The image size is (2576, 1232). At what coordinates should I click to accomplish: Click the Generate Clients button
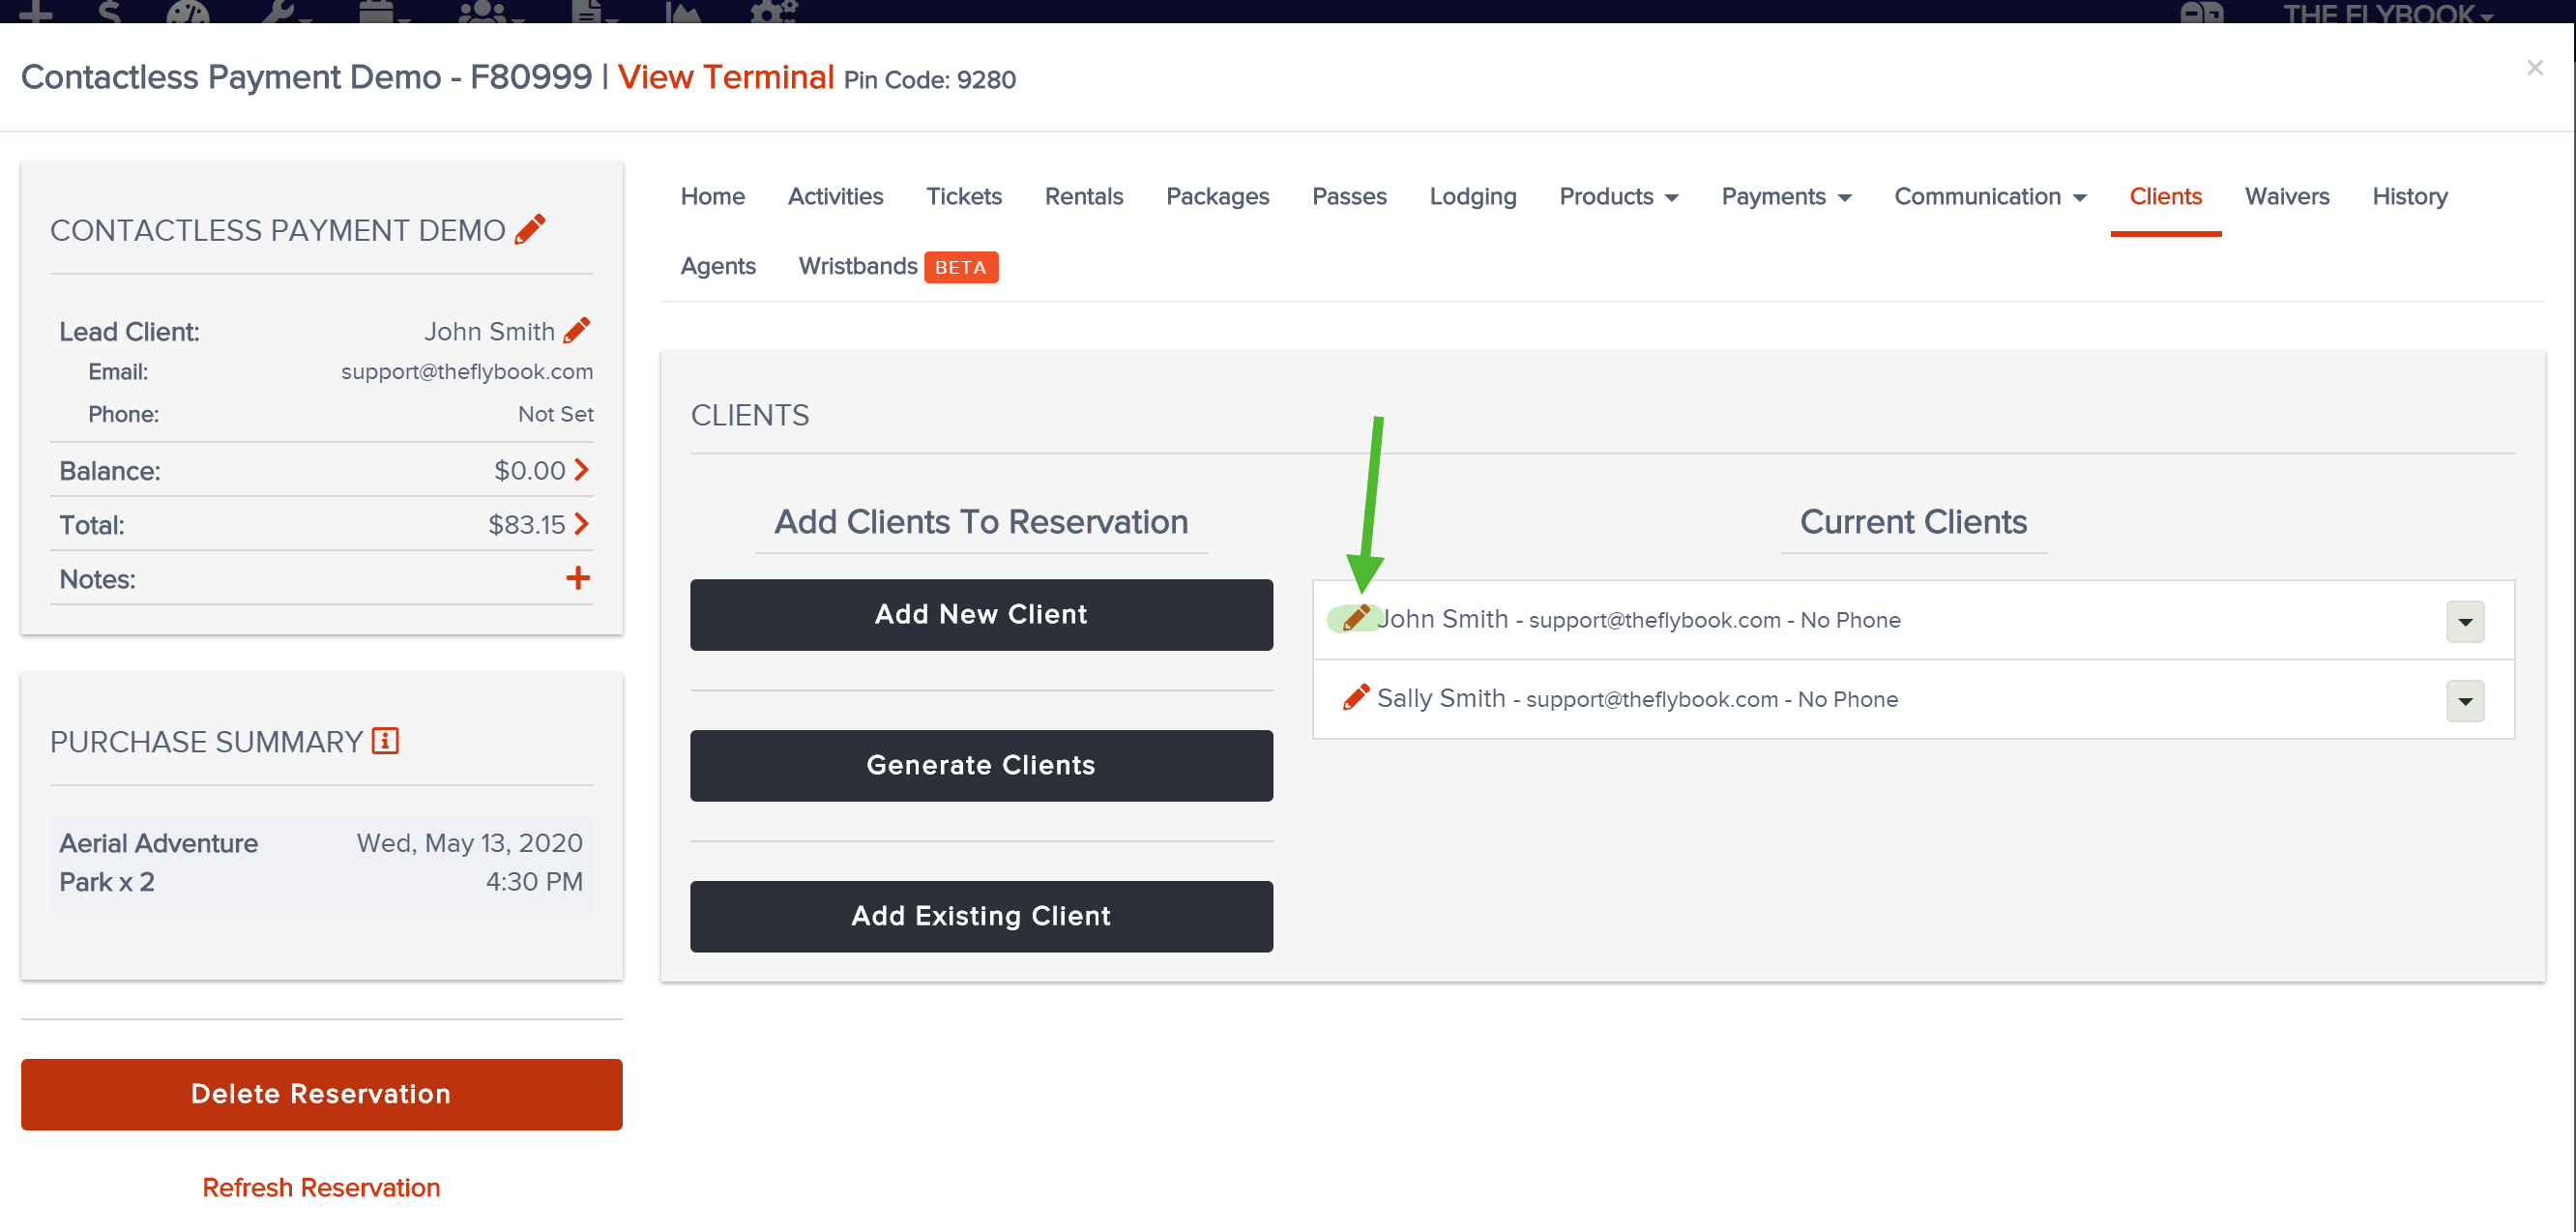click(x=980, y=765)
